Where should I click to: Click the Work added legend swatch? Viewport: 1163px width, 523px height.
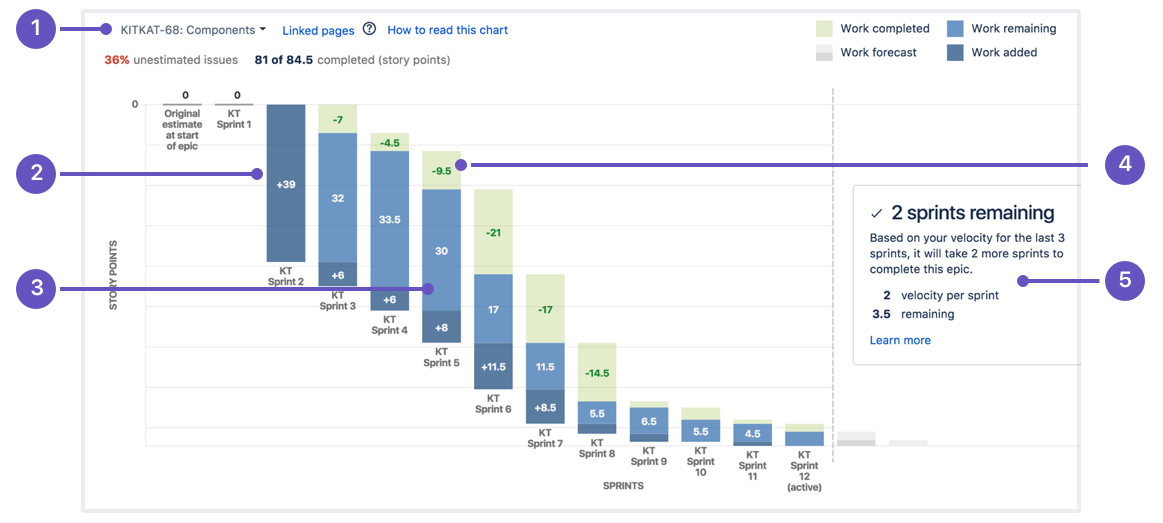(x=955, y=53)
